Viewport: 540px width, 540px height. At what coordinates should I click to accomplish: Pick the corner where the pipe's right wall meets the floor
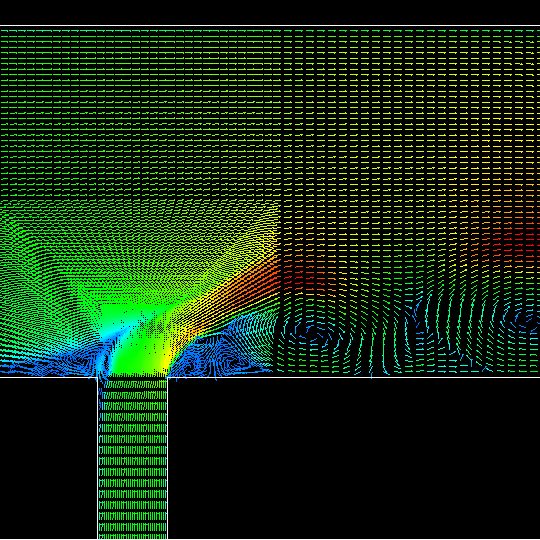pyautogui.click(x=167, y=377)
